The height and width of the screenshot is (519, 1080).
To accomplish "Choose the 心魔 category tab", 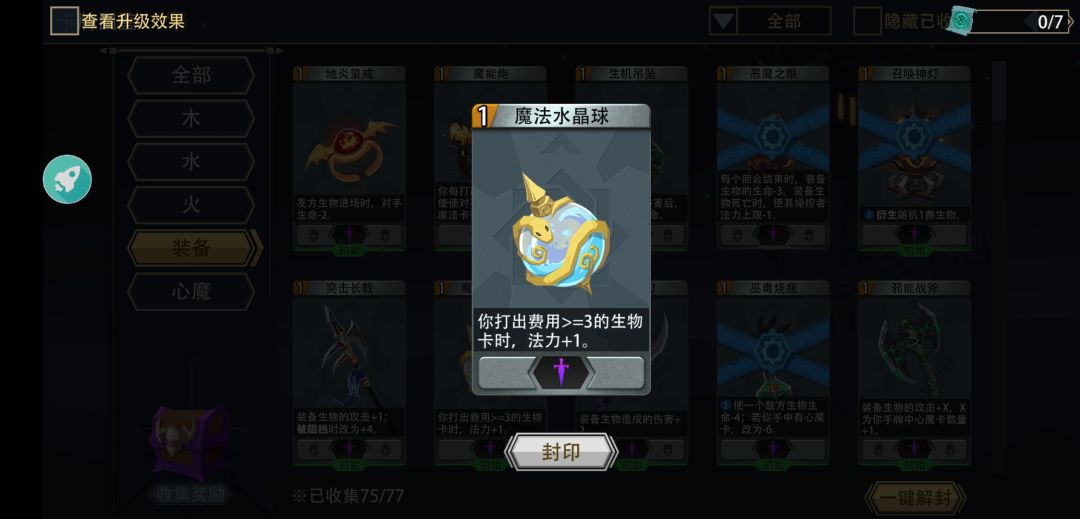I will click(191, 292).
